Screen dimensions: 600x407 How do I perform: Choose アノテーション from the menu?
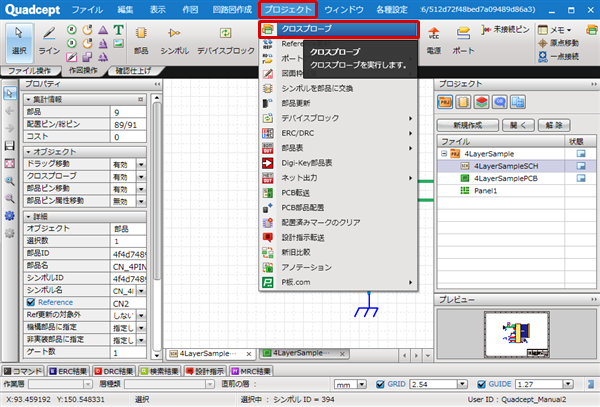pyautogui.click(x=338, y=267)
